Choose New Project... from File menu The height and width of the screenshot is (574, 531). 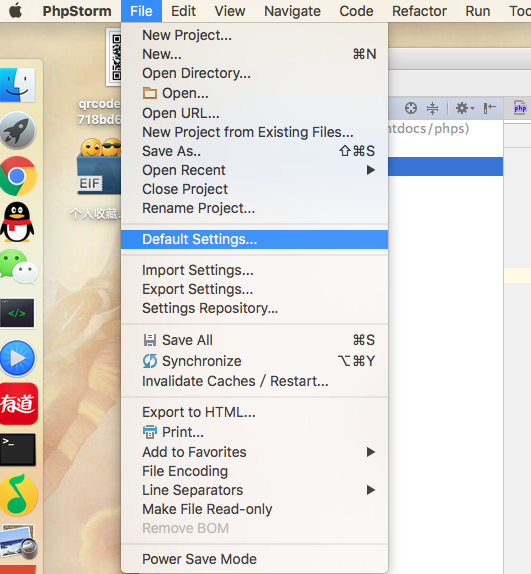[254, 35]
